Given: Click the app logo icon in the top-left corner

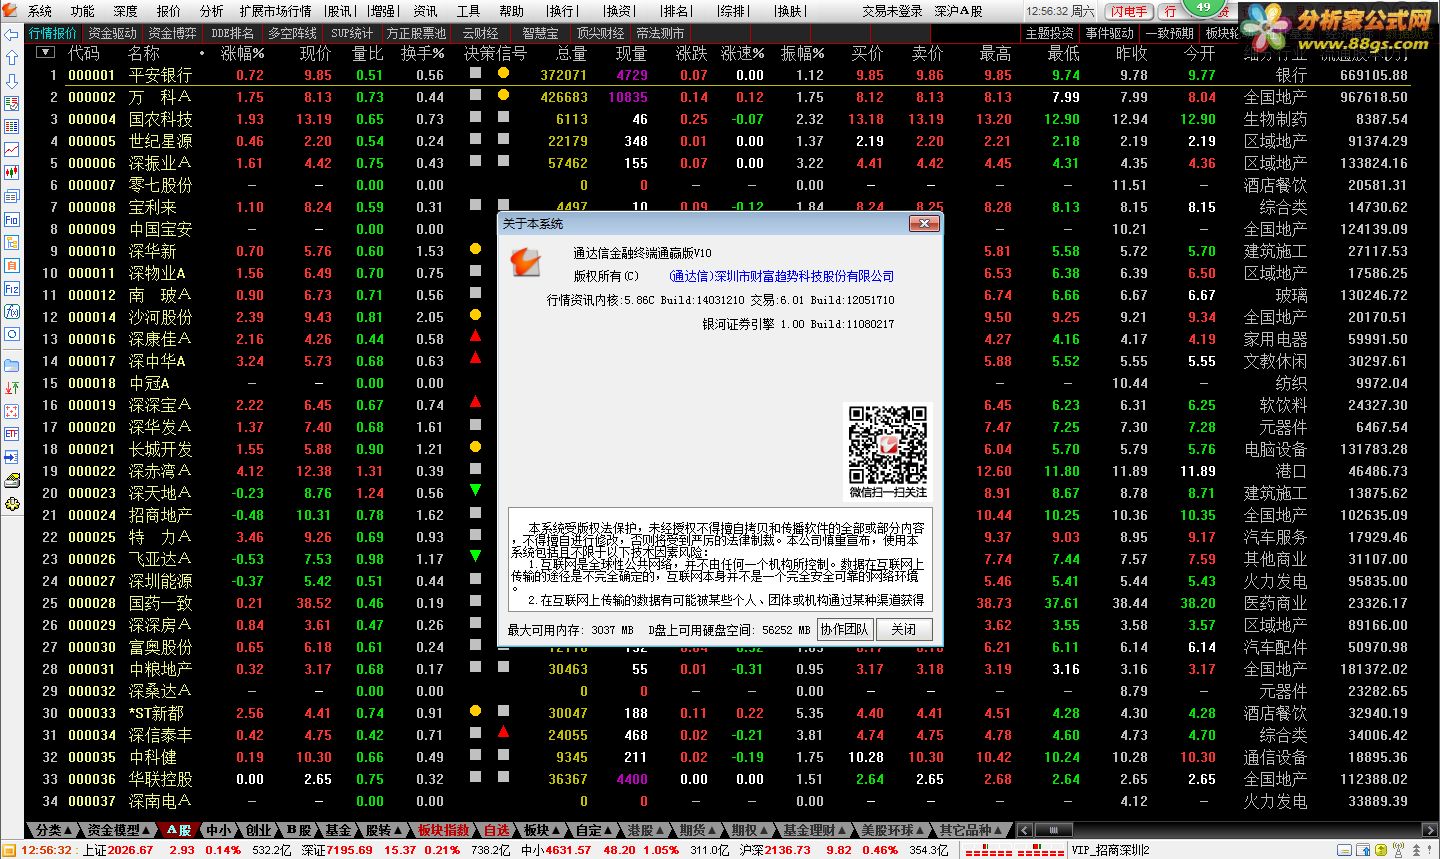Looking at the screenshot, I should [10, 10].
